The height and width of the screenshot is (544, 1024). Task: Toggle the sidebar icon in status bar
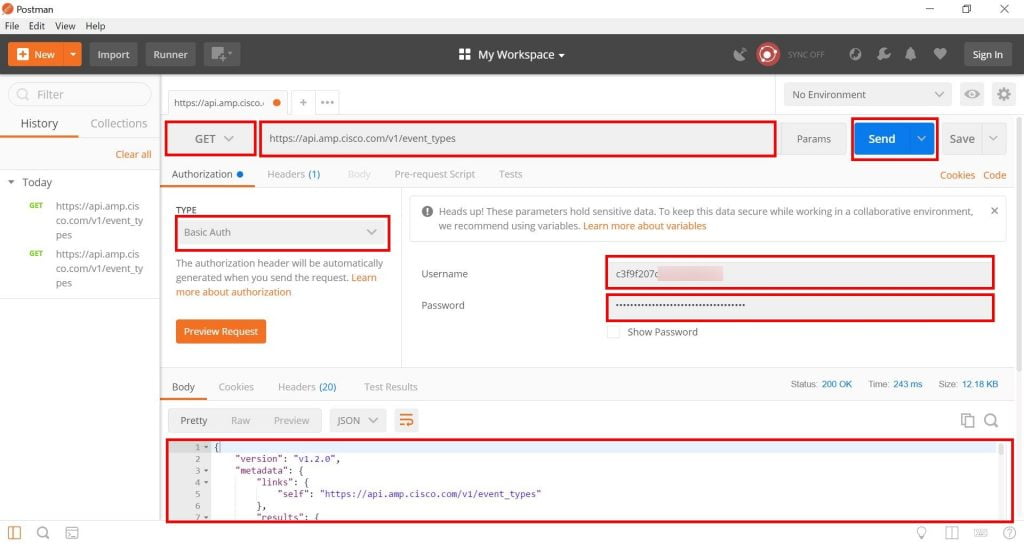[14, 533]
